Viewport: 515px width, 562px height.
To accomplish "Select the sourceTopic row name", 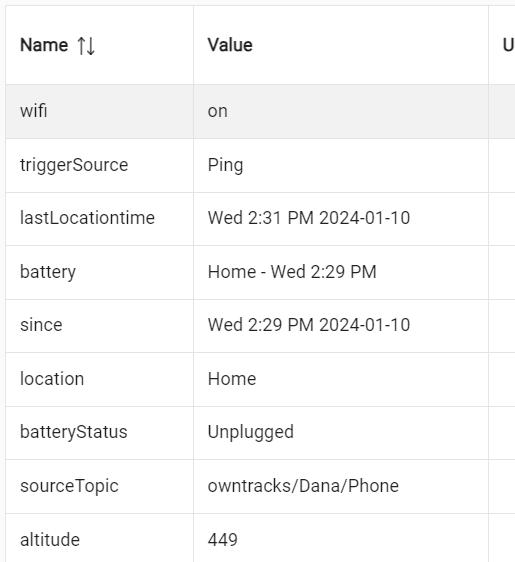I will (x=69, y=486).
